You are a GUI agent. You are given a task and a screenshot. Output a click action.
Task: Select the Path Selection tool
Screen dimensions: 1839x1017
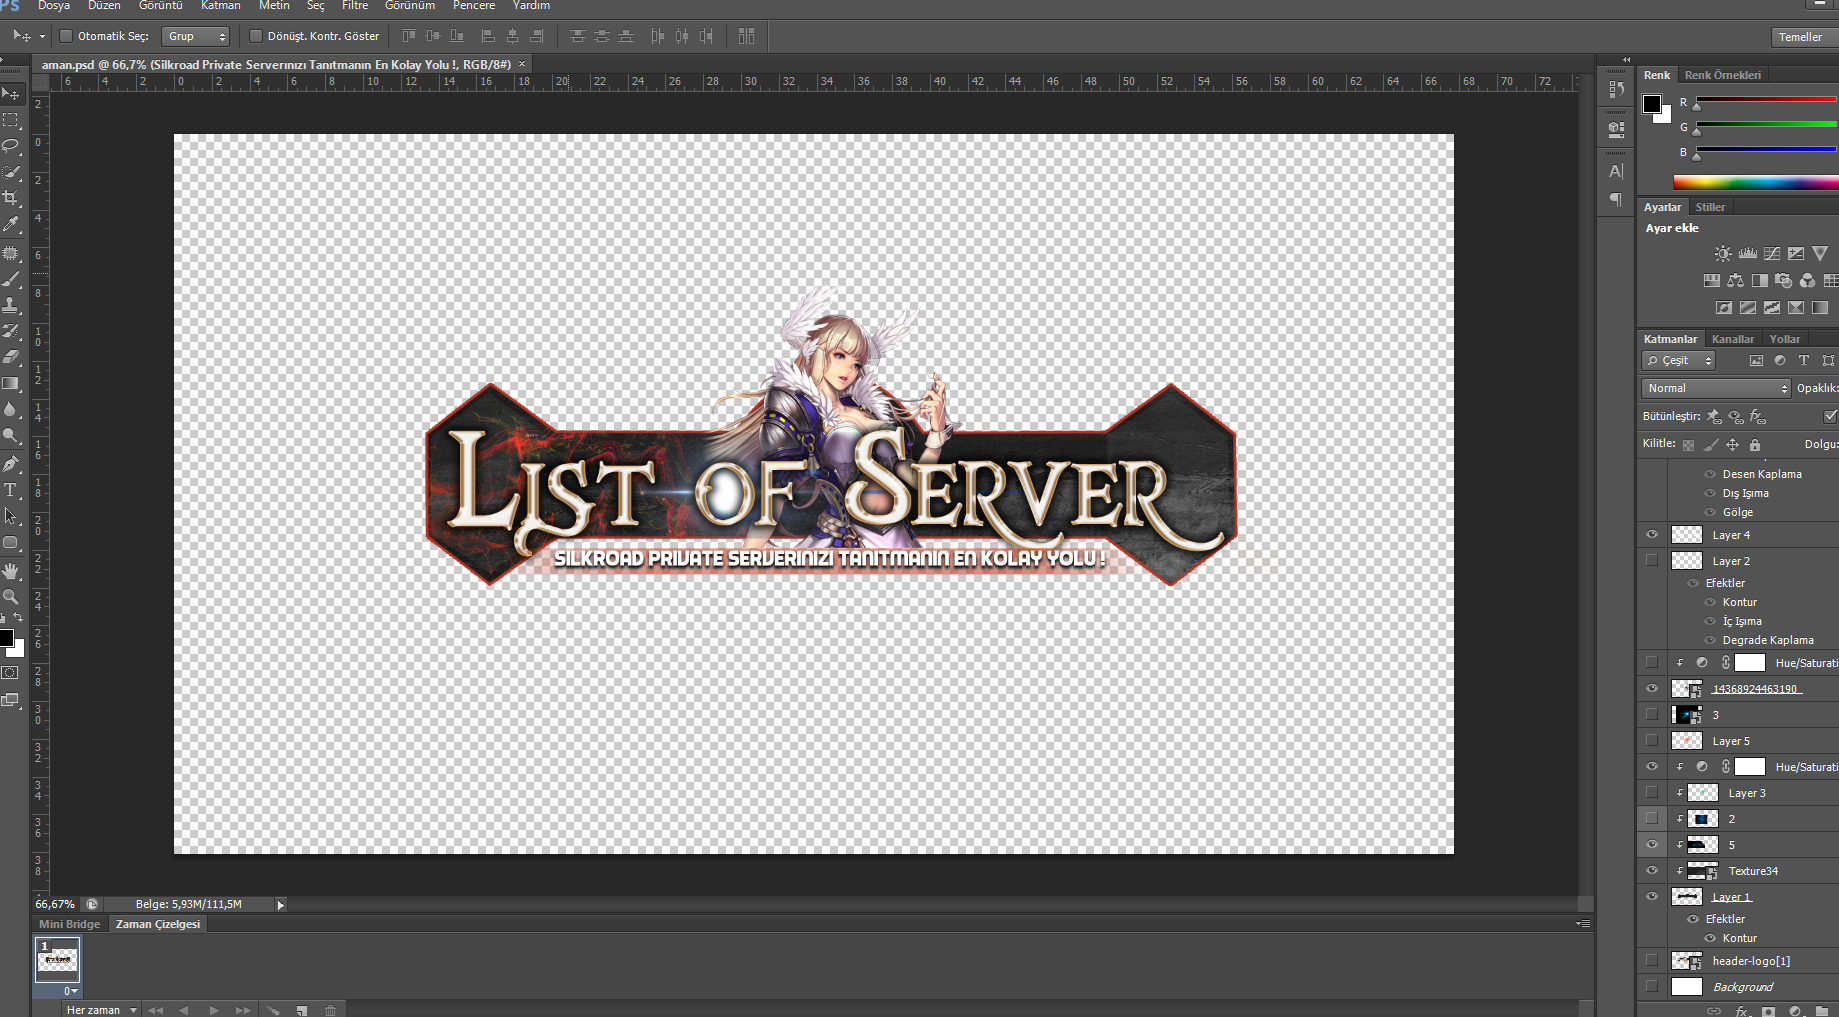pos(11,516)
